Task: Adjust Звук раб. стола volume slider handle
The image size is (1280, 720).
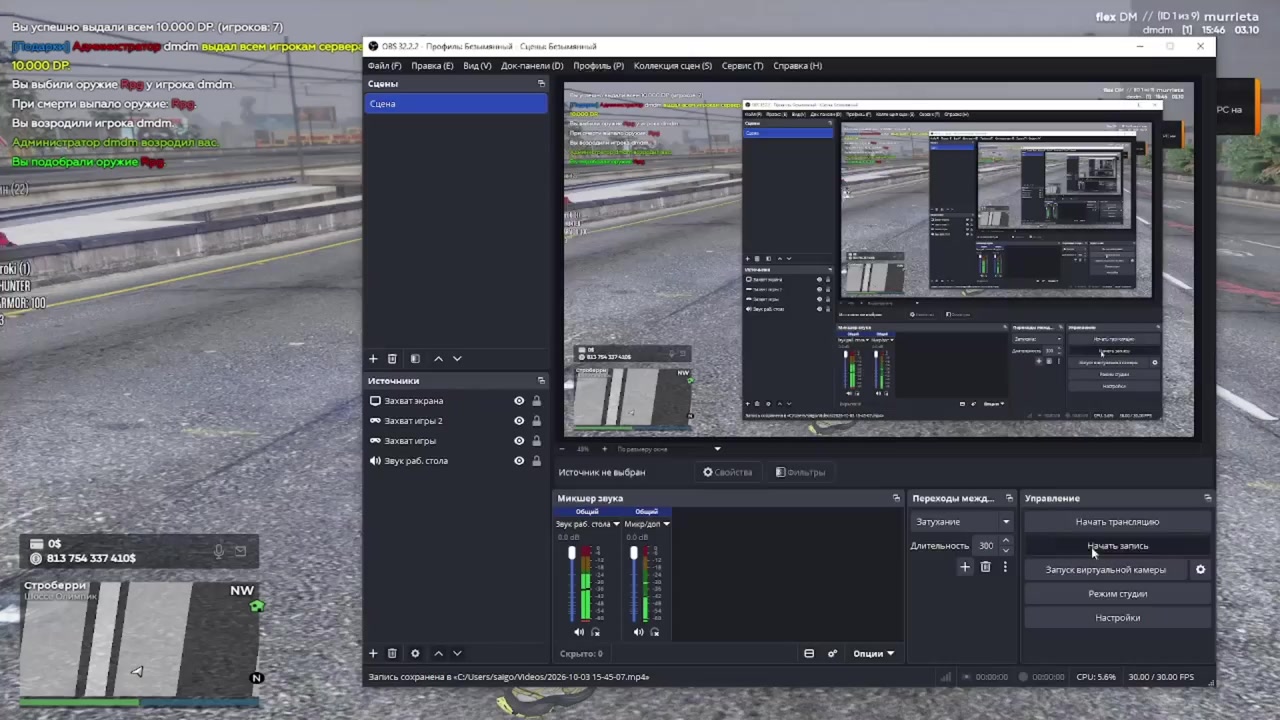Action: (x=572, y=553)
